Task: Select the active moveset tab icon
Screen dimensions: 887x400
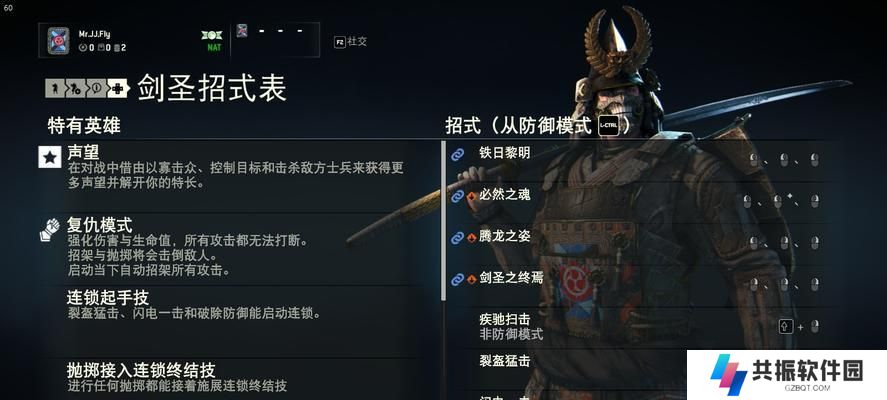Action: click(118, 88)
